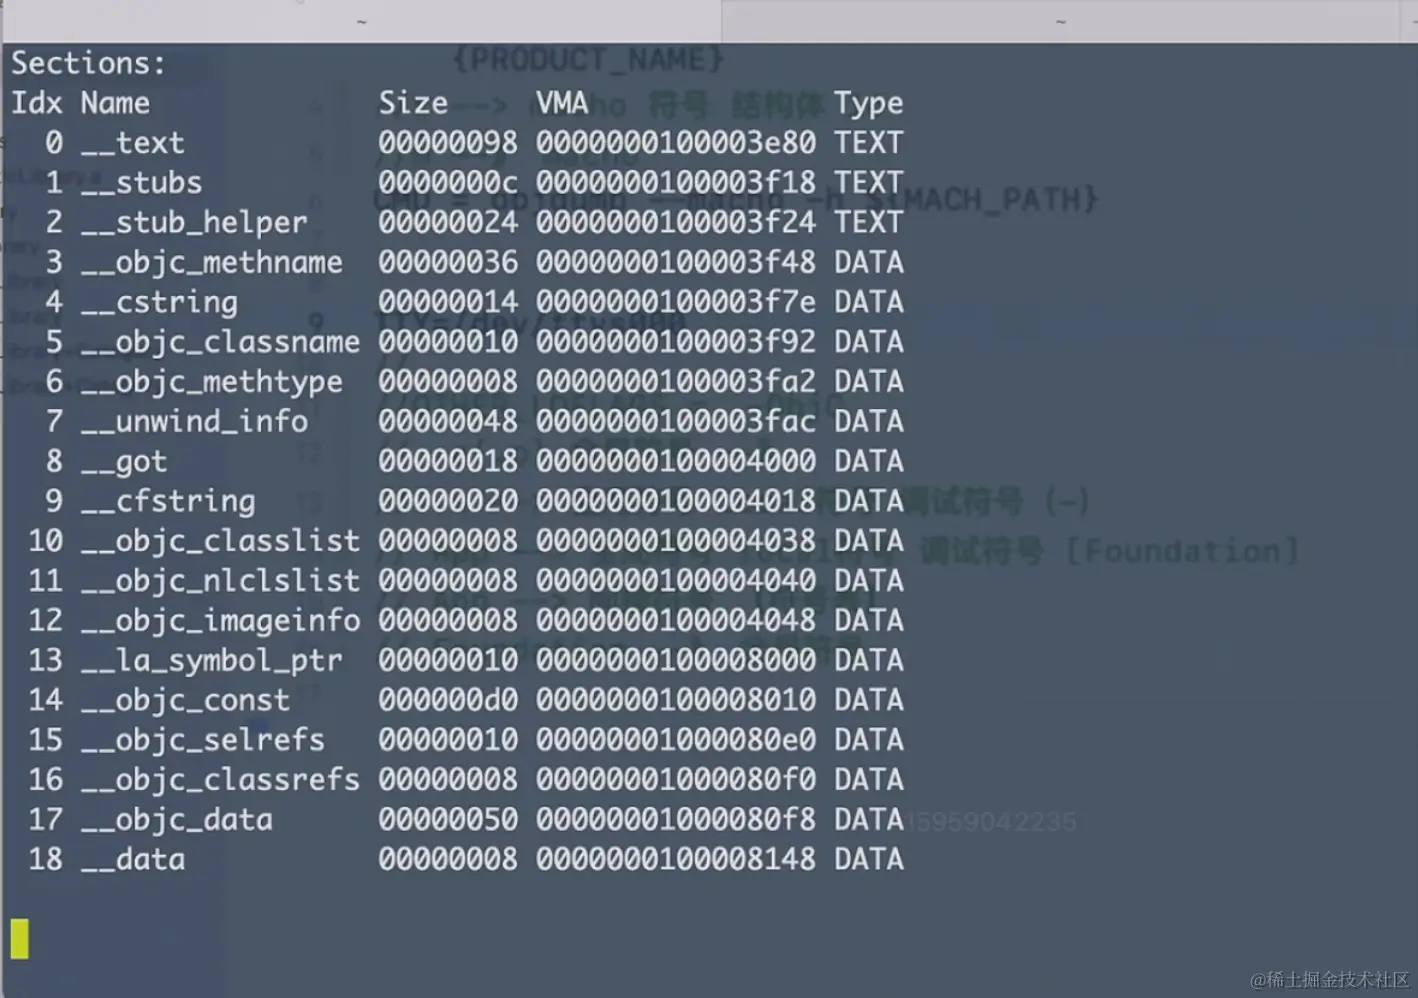Click the __text section name
This screenshot has width=1418, height=998.
tap(133, 143)
